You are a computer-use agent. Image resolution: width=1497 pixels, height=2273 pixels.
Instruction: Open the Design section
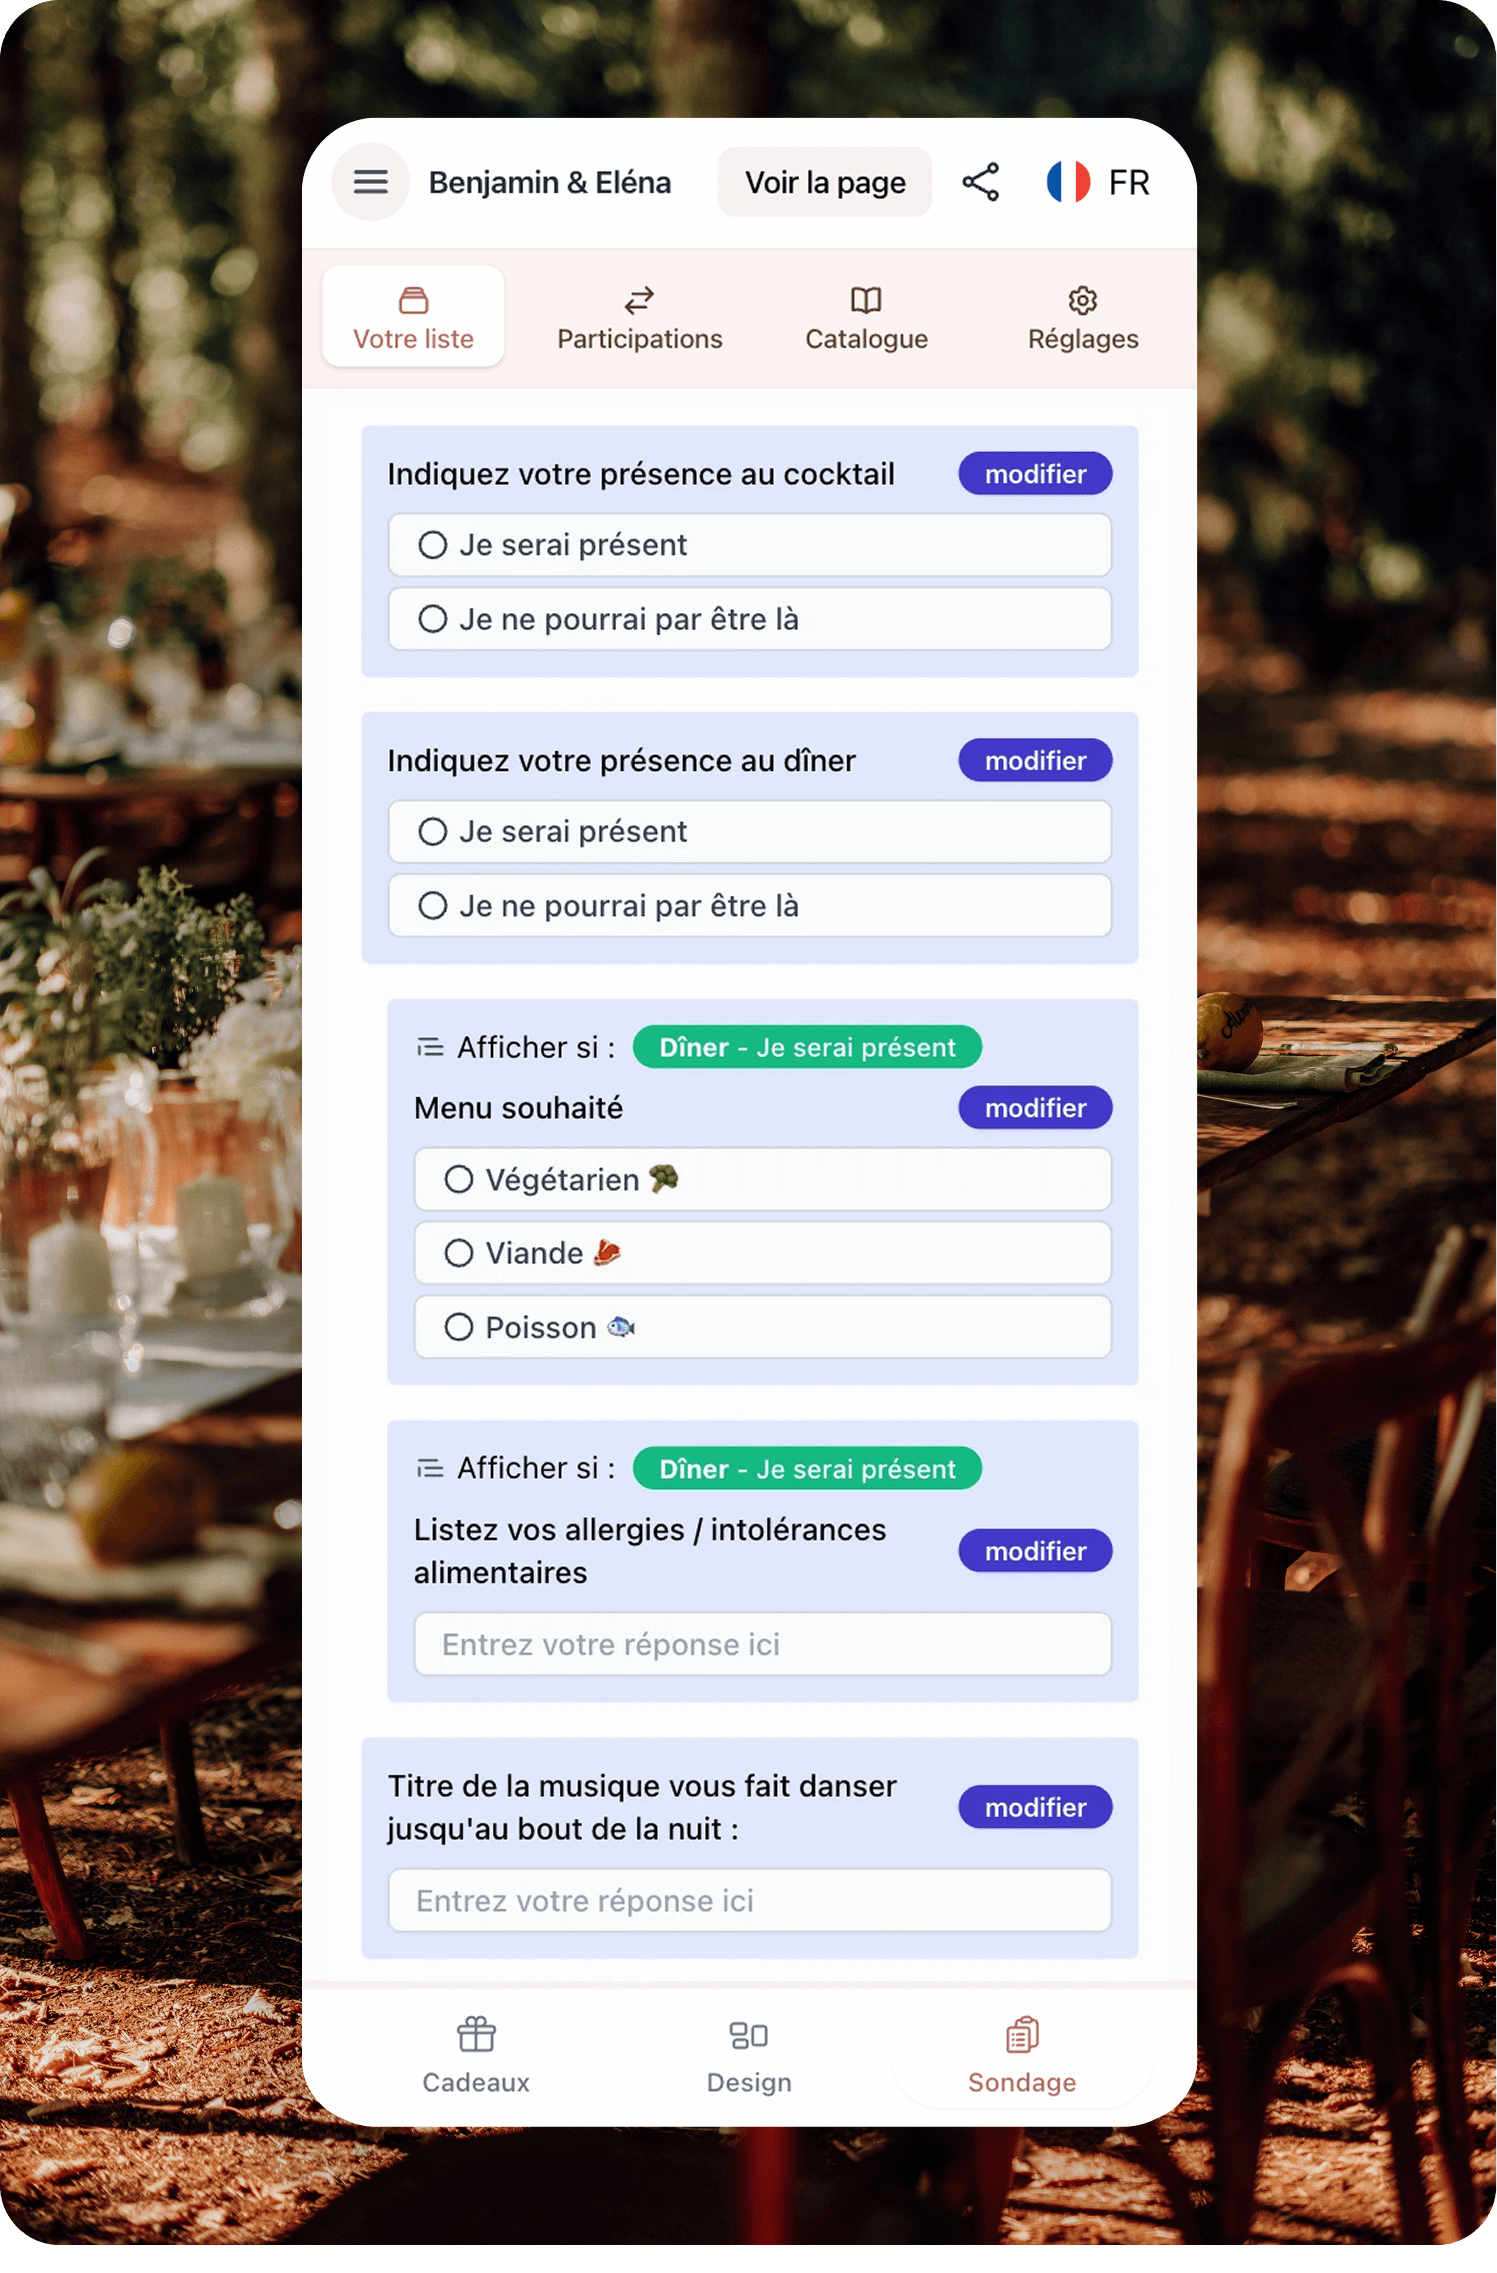[749, 2055]
